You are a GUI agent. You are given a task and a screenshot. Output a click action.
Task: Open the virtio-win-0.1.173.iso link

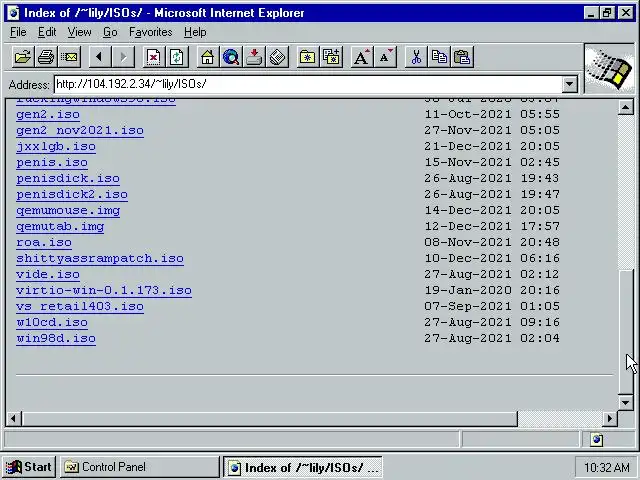[x=104, y=290]
